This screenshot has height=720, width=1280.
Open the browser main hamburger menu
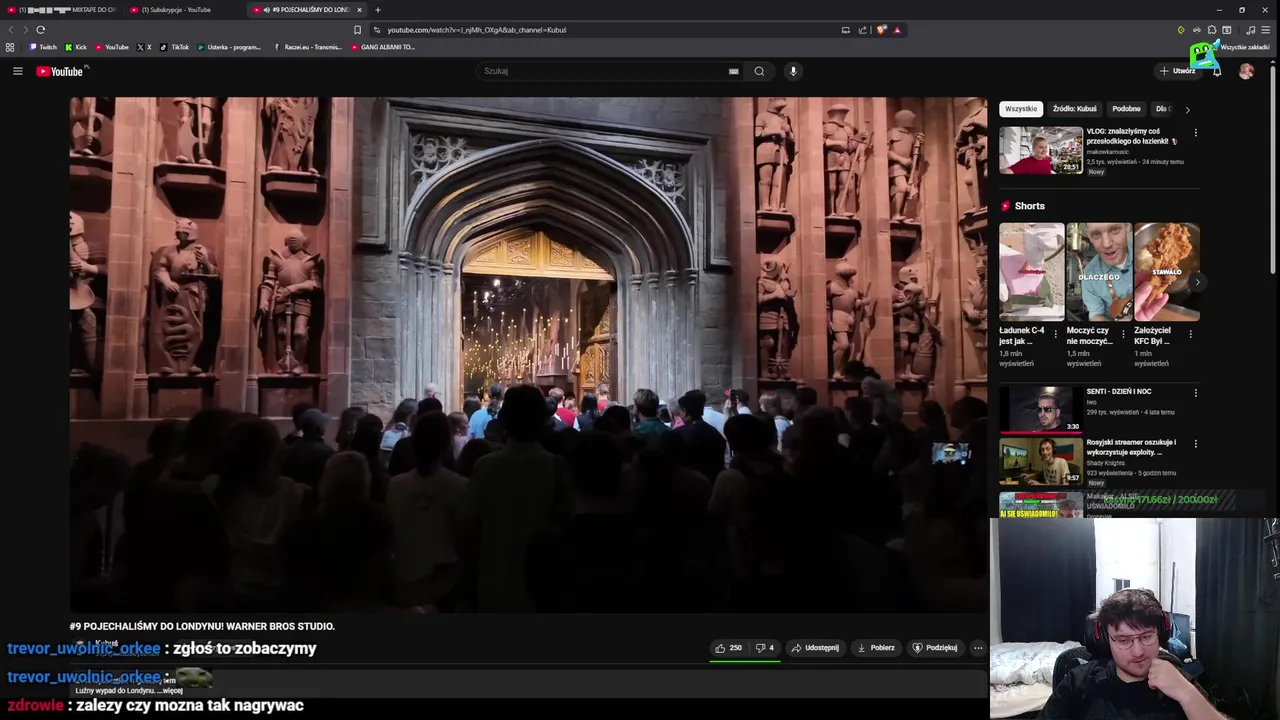[x=1265, y=30]
